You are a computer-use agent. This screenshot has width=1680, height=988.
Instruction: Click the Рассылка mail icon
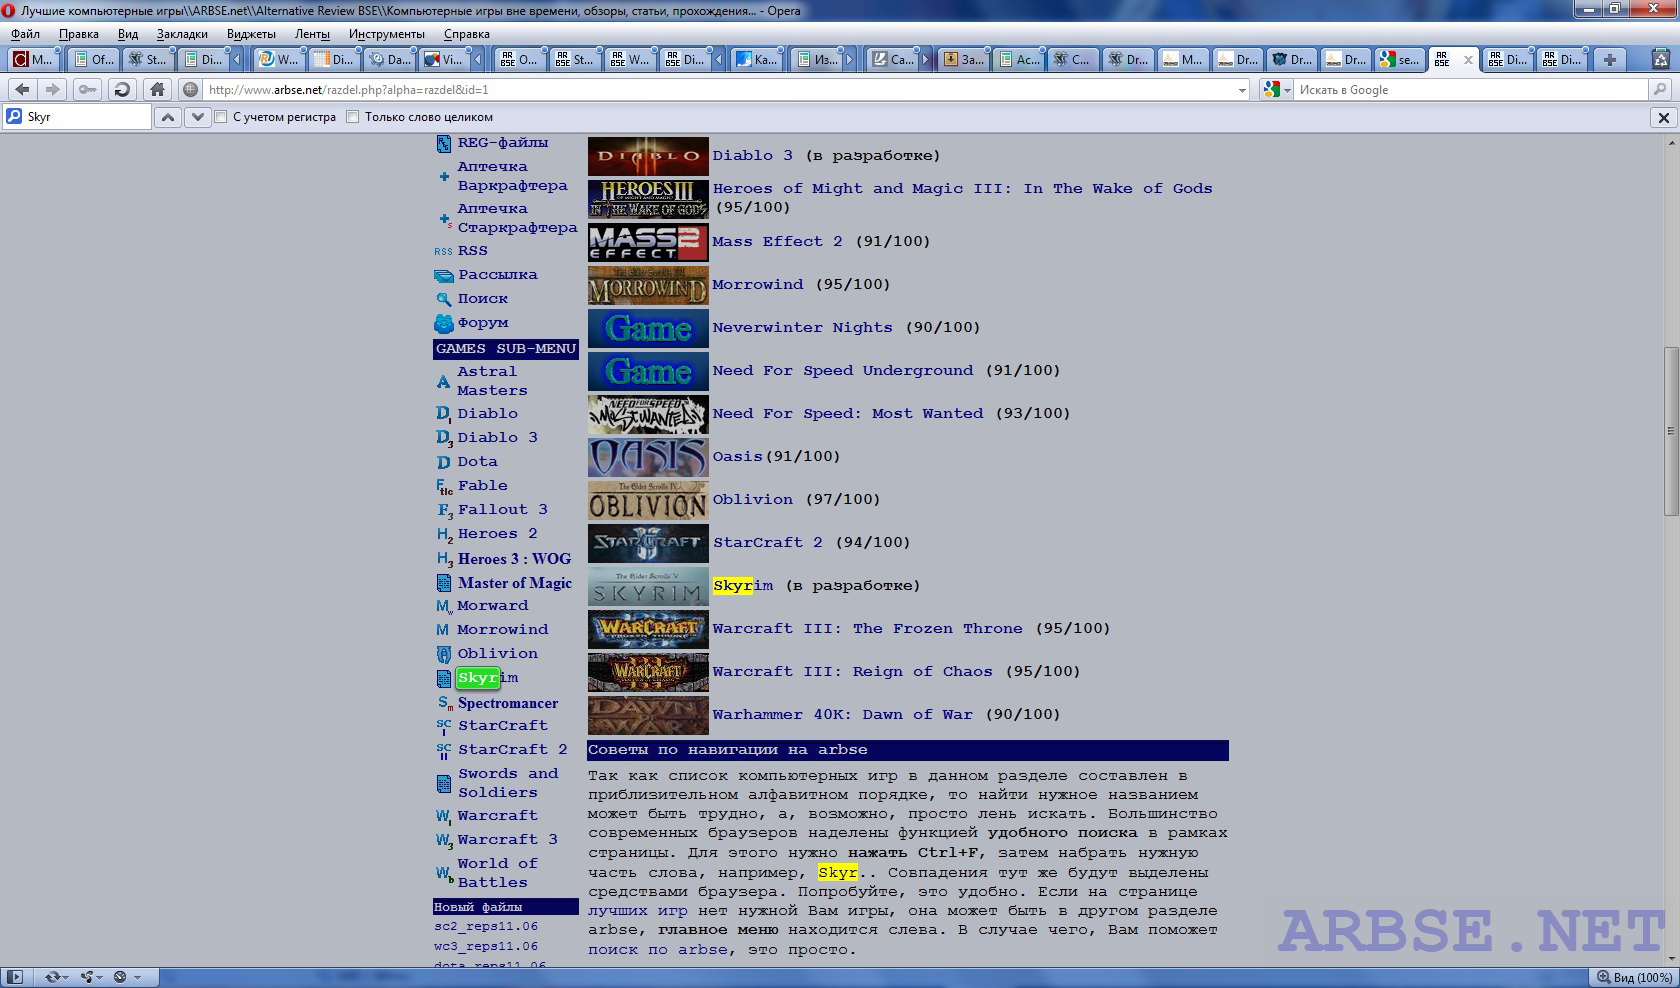(x=444, y=276)
